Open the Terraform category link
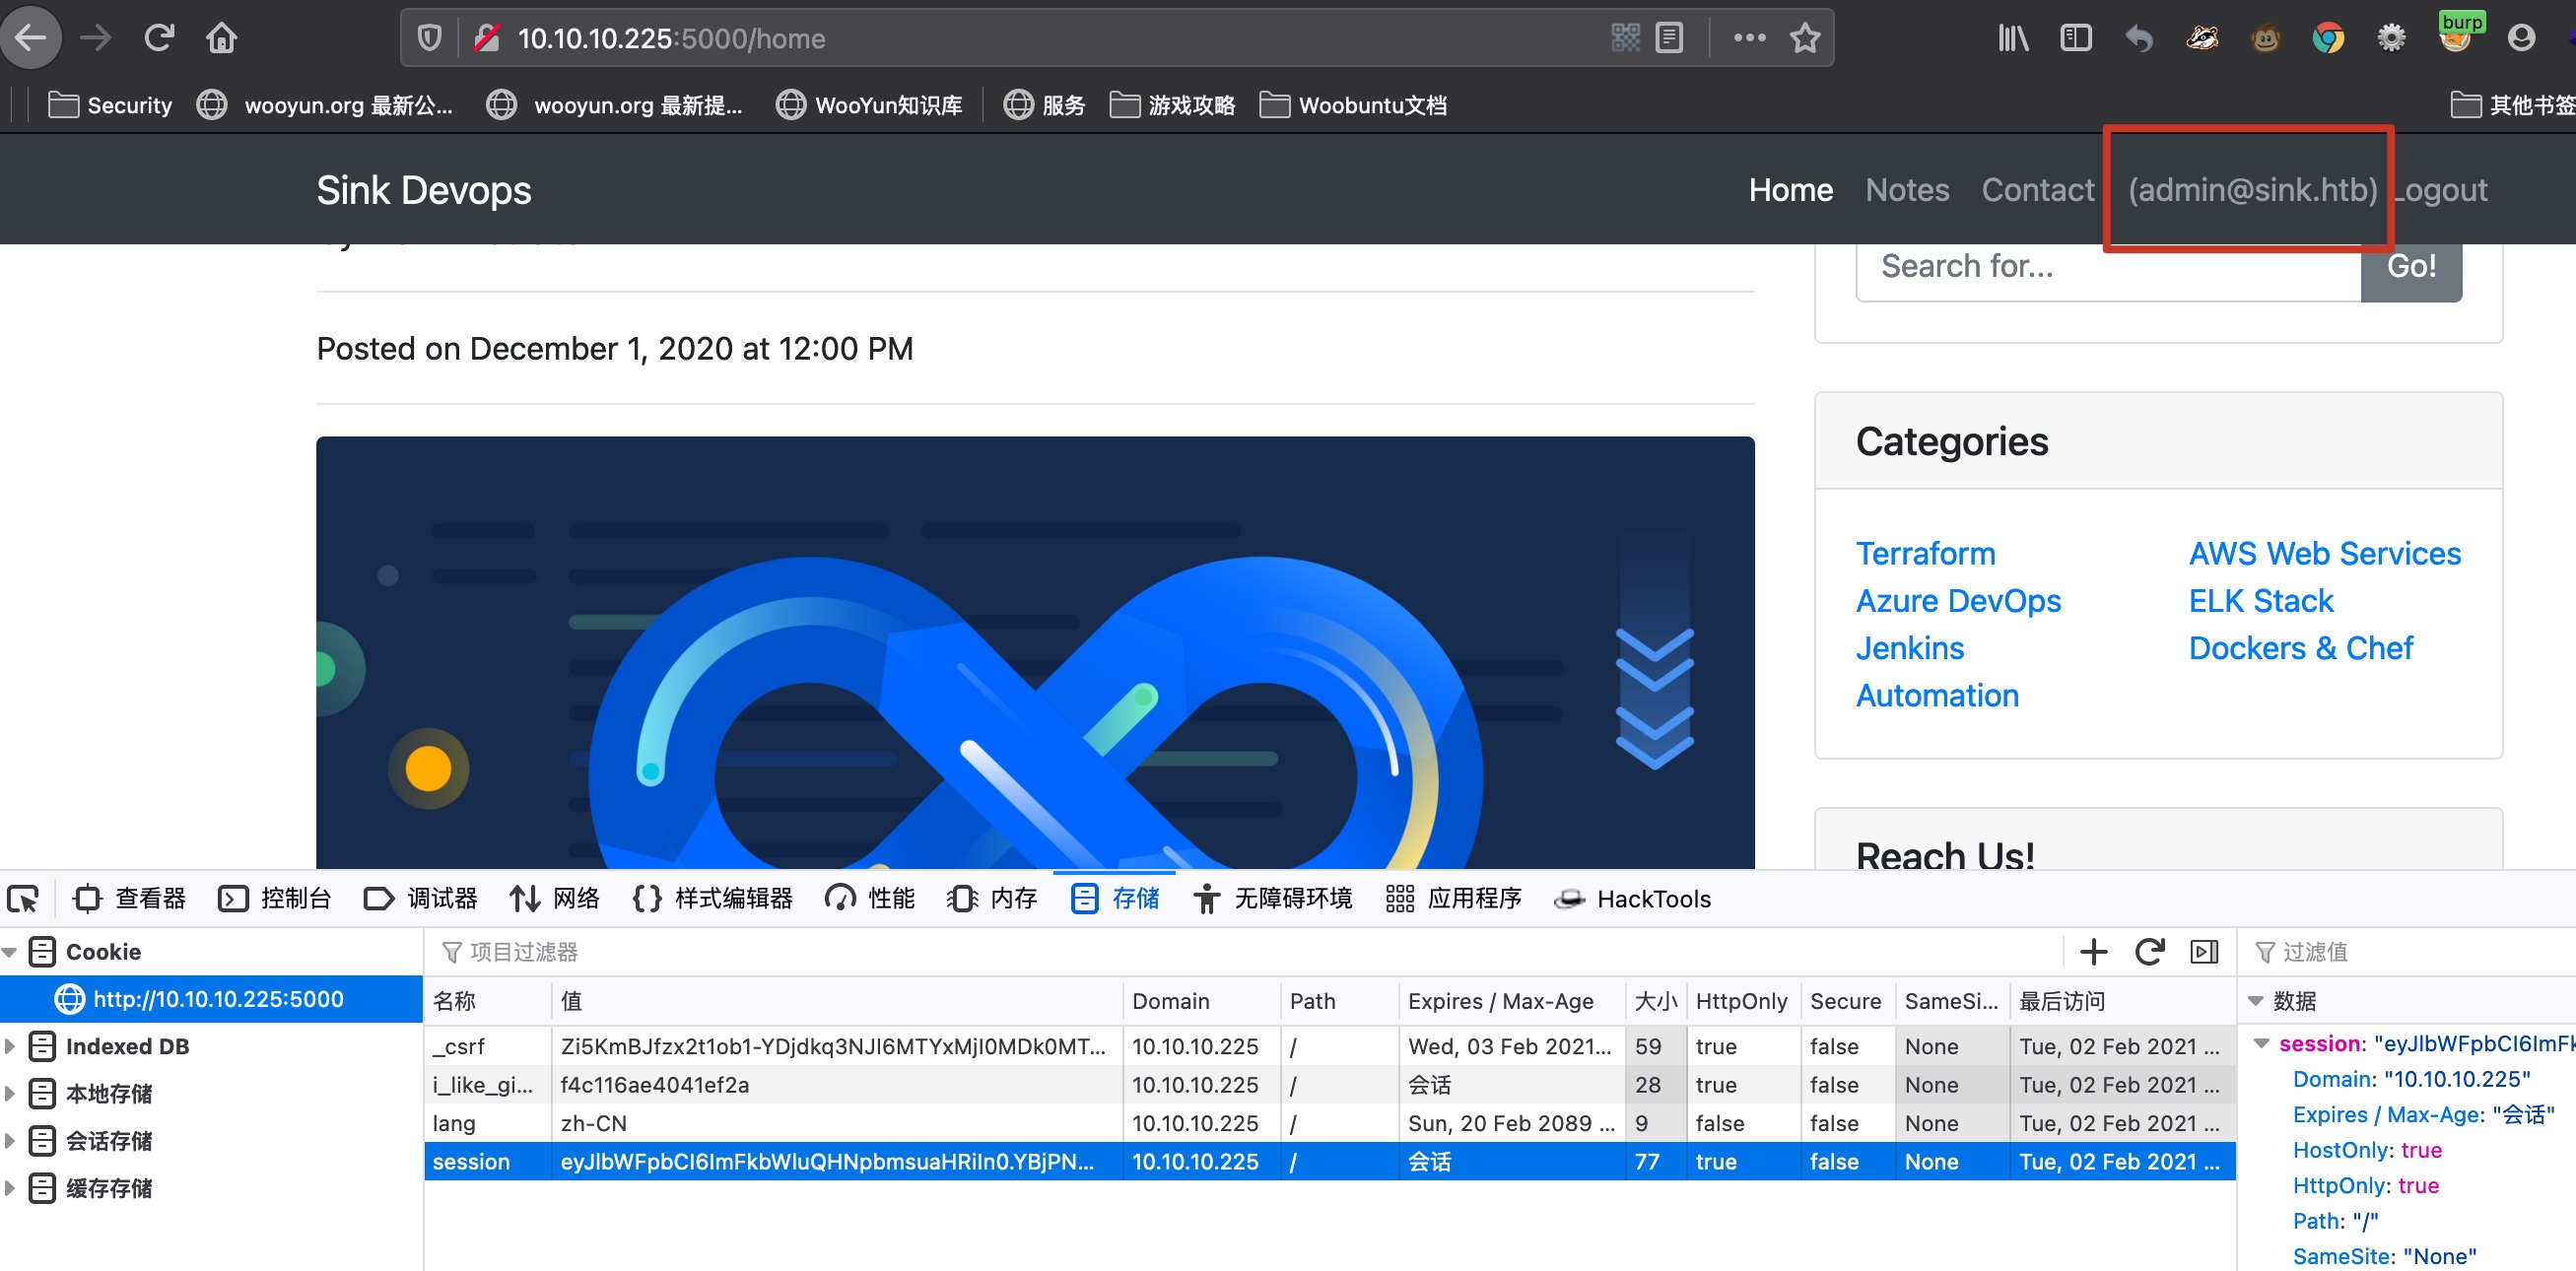Image resolution: width=2576 pixels, height=1271 pixels. [x=1925, y=553]
